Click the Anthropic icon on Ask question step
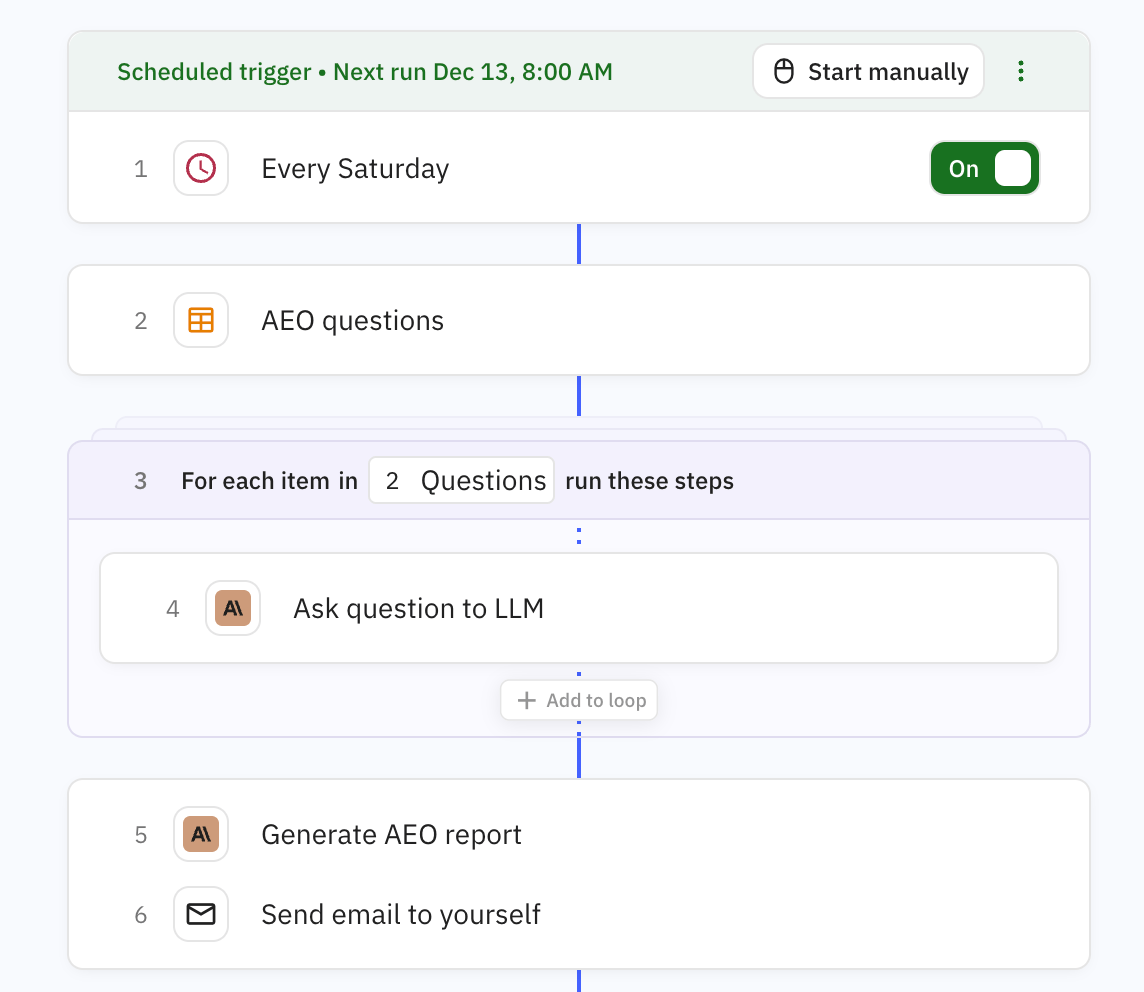 click(233, 608)
